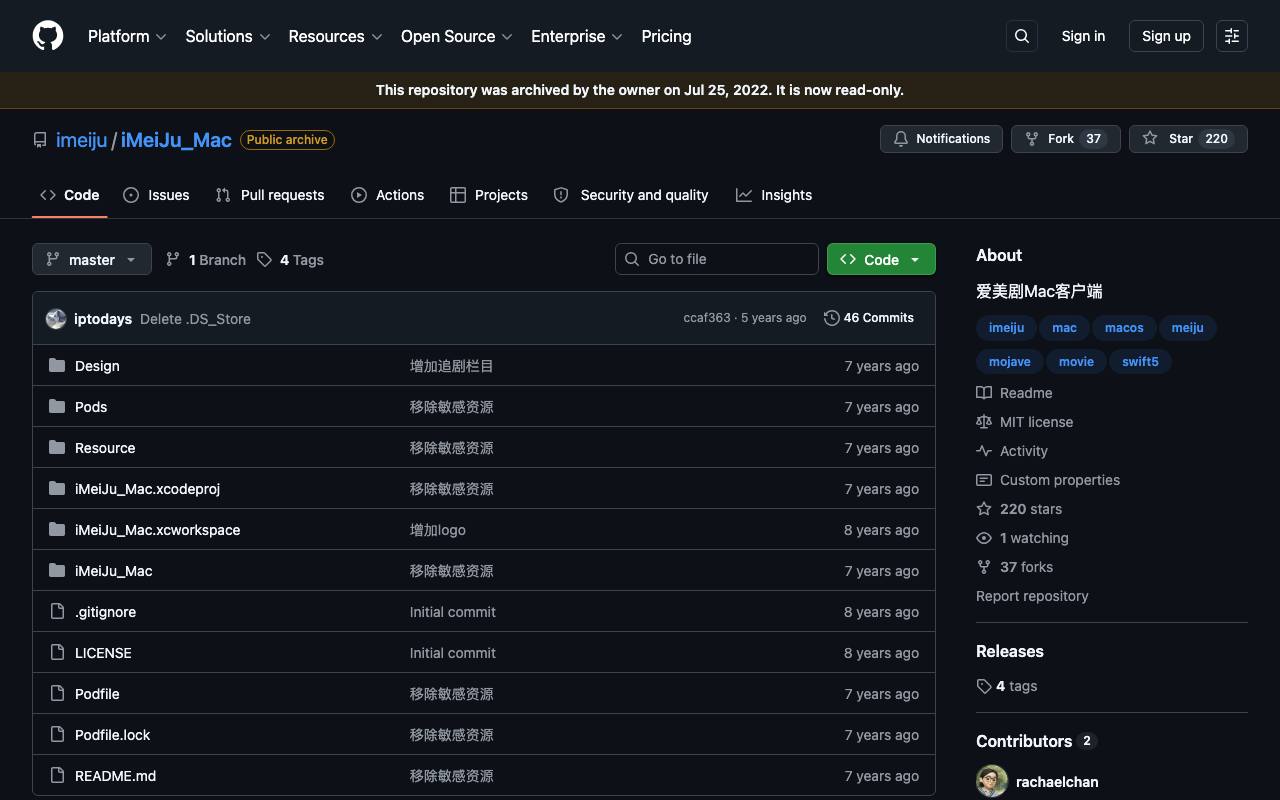Open the green Code dropdown
This screenshot has height=800, width=1280.
click(881, 259)
